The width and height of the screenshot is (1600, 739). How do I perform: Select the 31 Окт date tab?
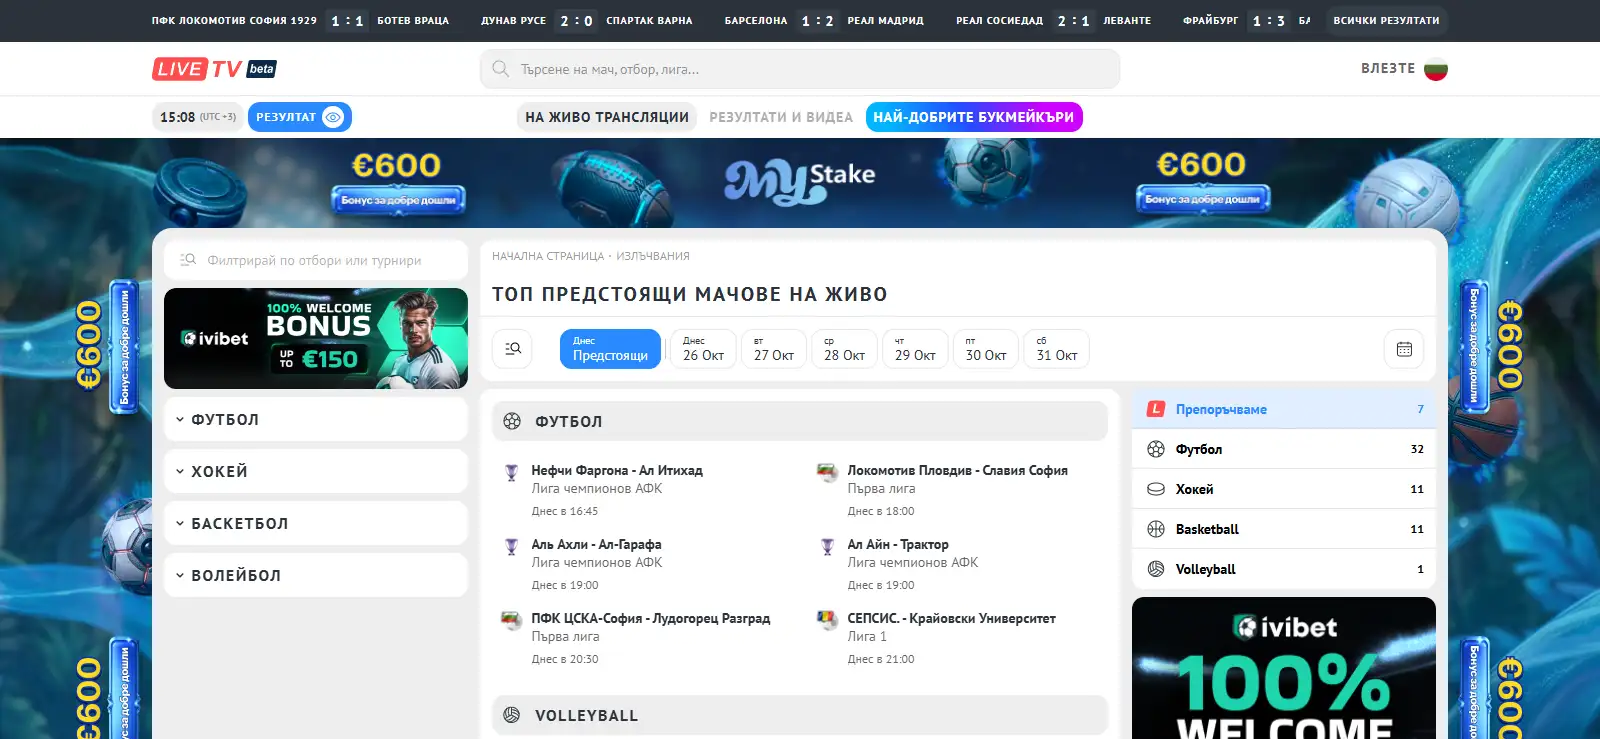1056,349
